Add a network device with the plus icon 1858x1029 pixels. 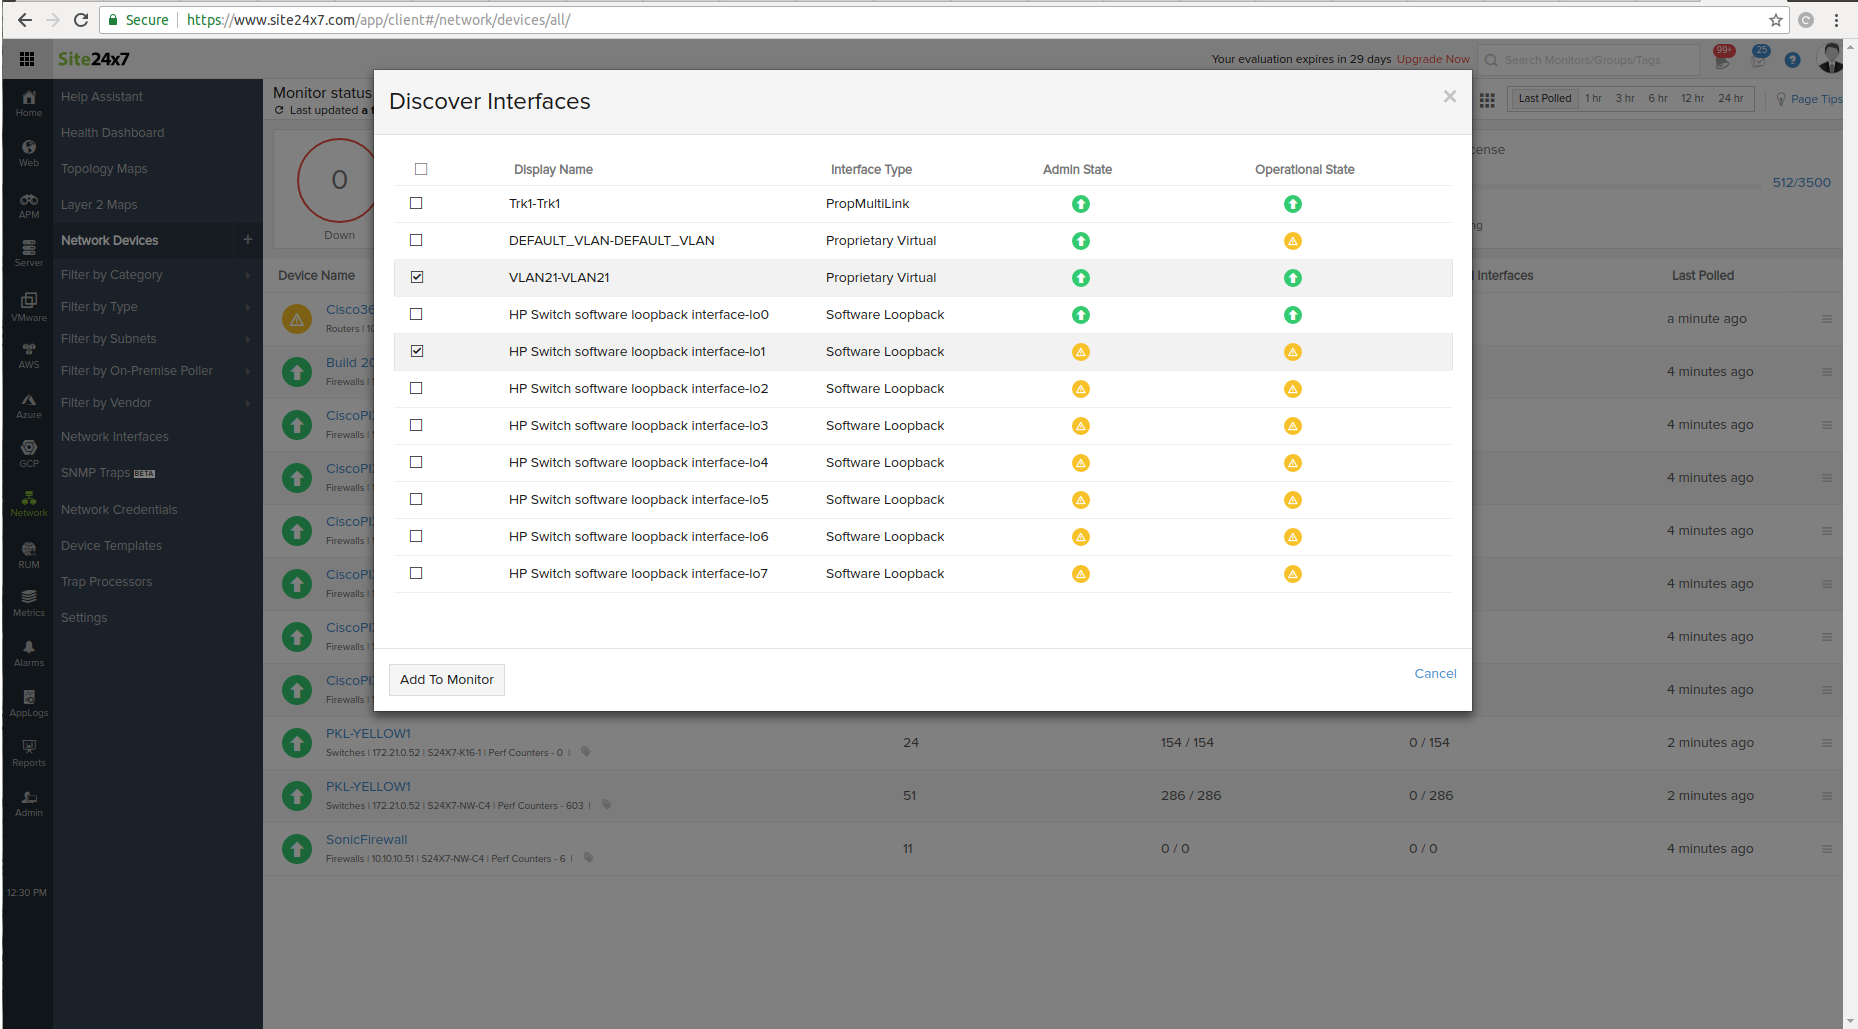point(248,240)
